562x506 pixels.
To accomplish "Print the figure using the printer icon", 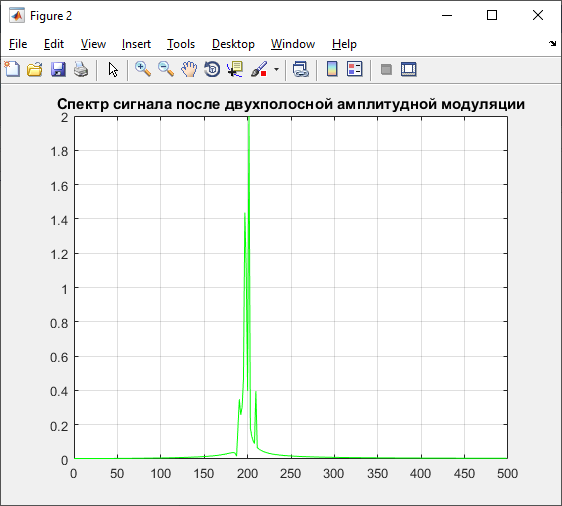I will click(81, 69).
